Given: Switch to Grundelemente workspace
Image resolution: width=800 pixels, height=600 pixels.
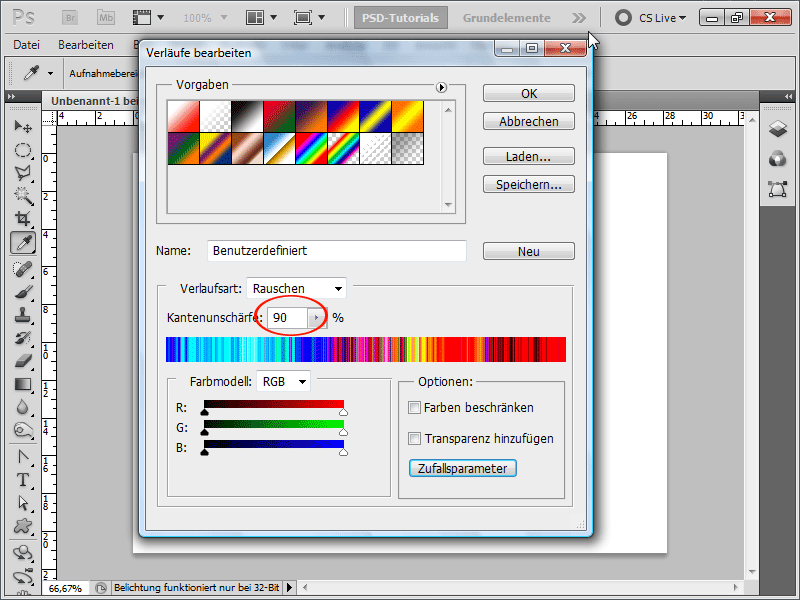Looking at the screenshot, I should pyautogui.click(x=507, y=18).
